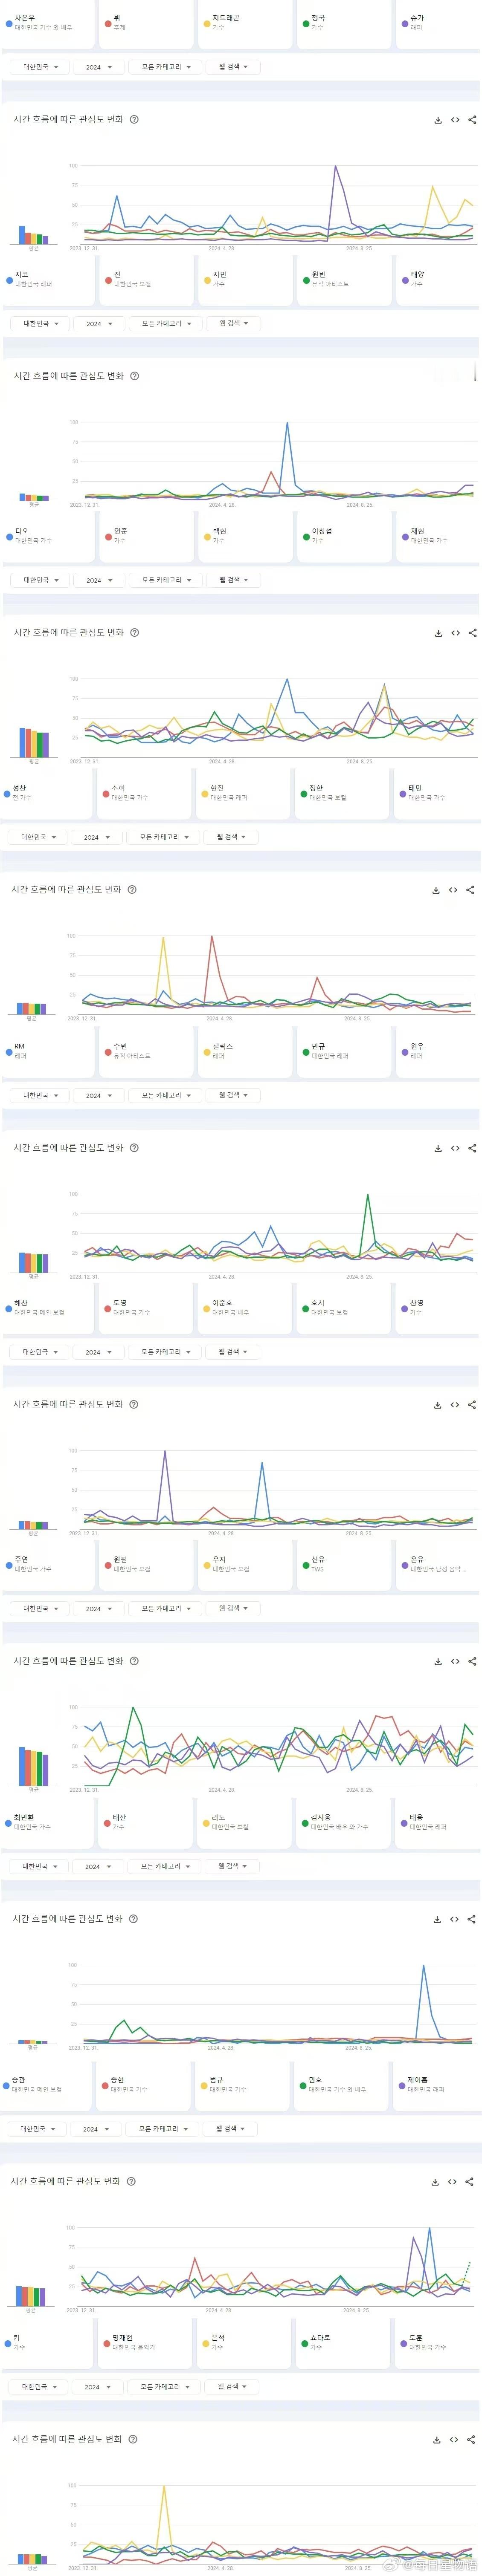The image size is (482, 2576).
Task: Share the 최민환 comparison interest chart
Action: 472,1919
